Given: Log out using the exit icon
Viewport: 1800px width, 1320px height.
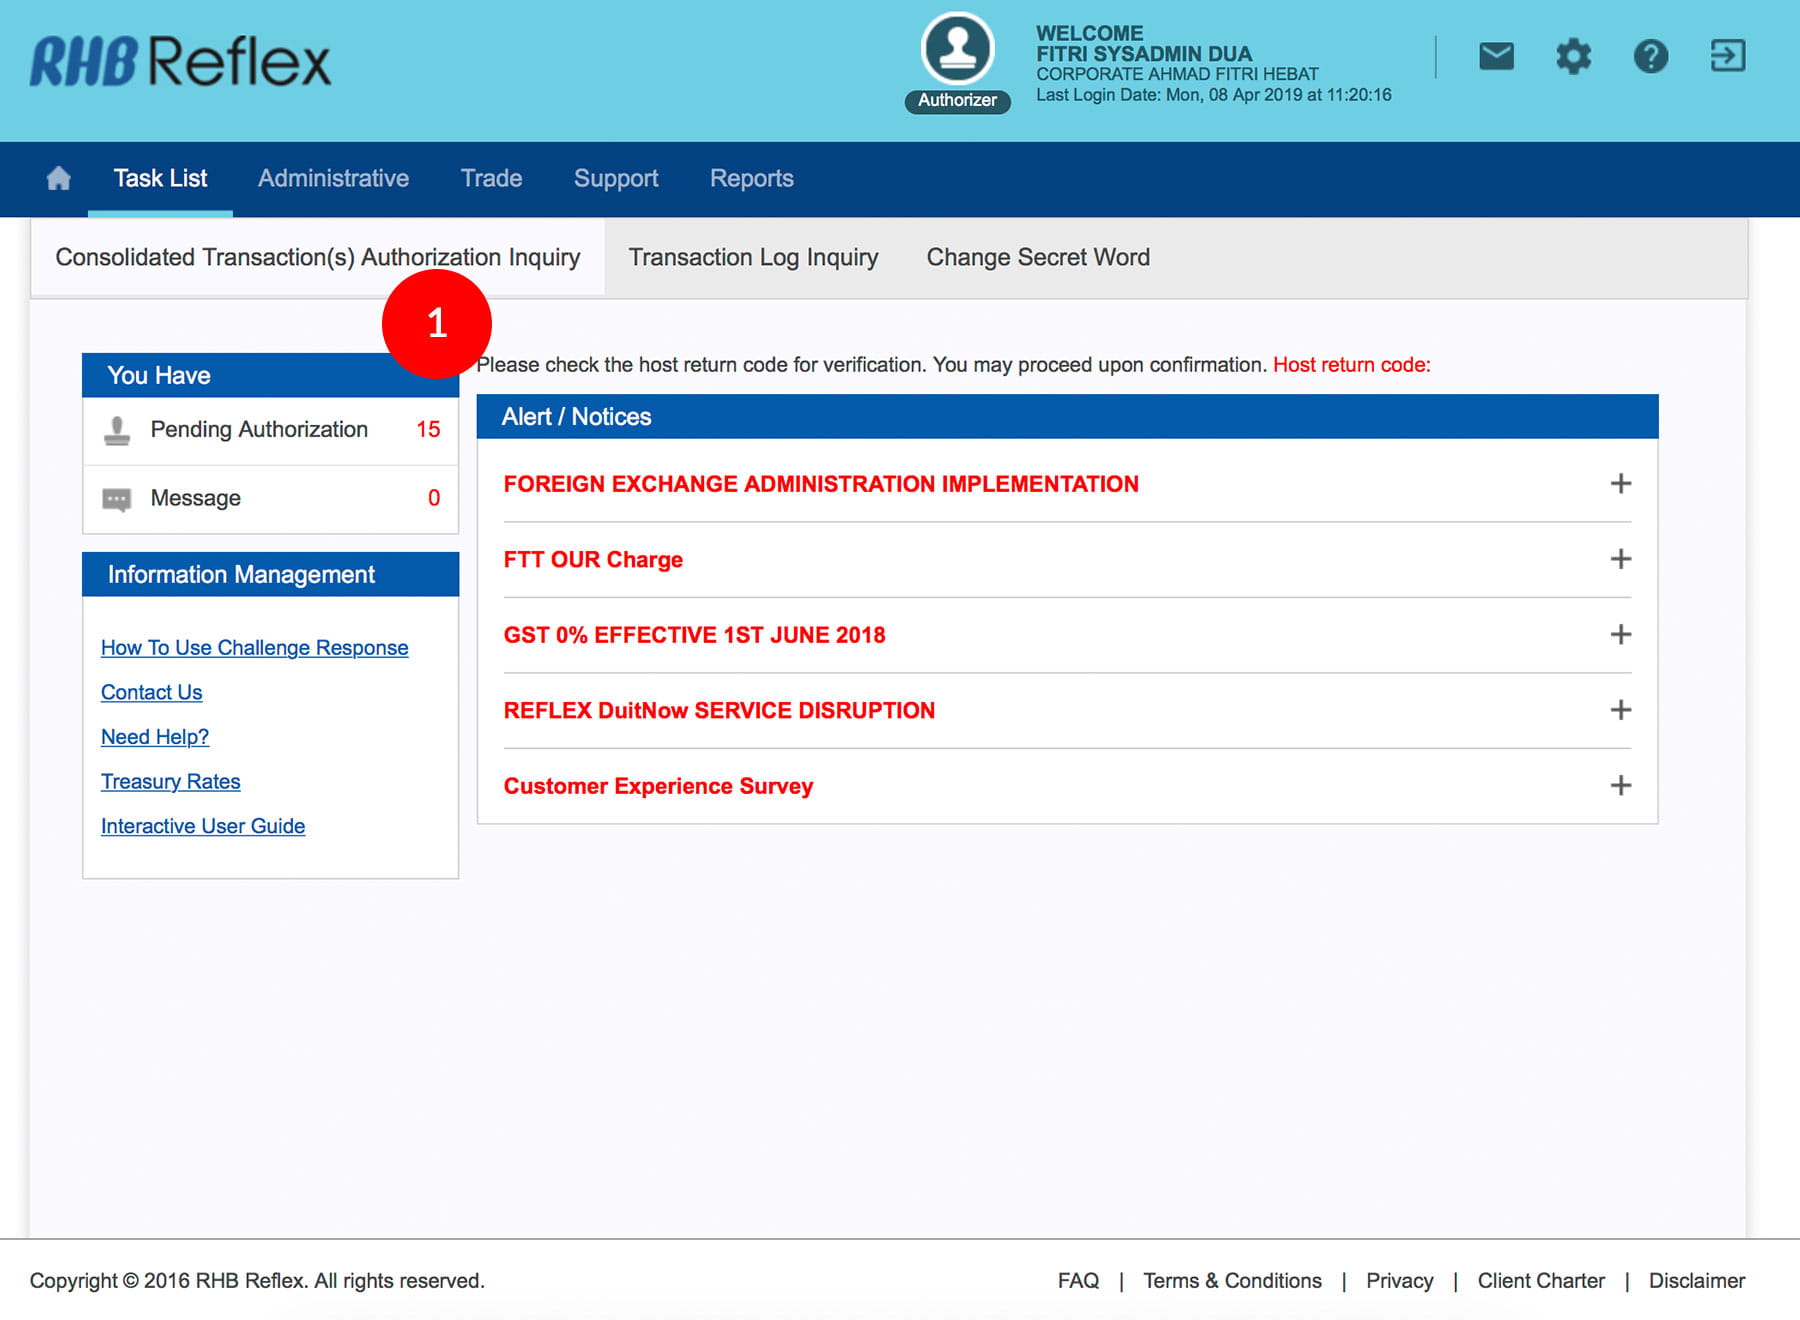Looking at the screenshot, I should click(x=1727, y=56).
